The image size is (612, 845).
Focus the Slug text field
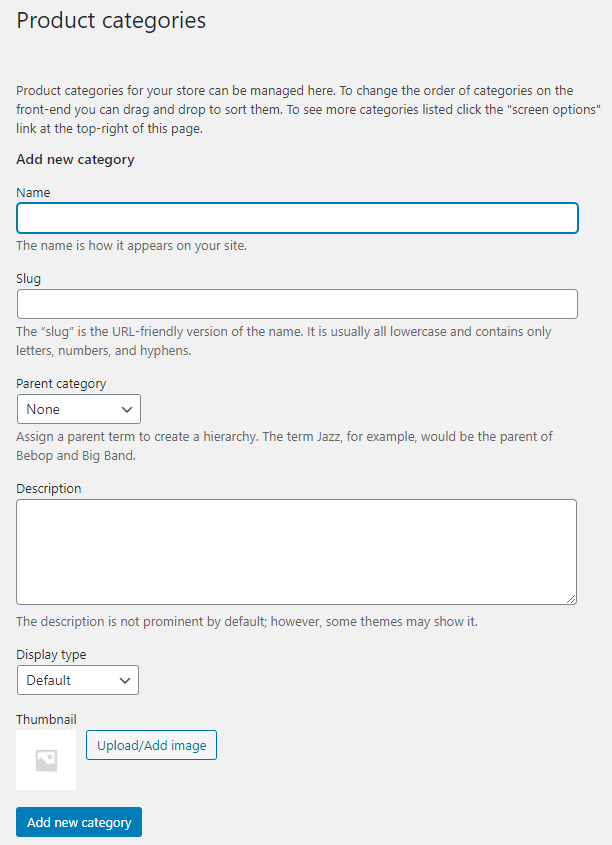click(297, 304)
